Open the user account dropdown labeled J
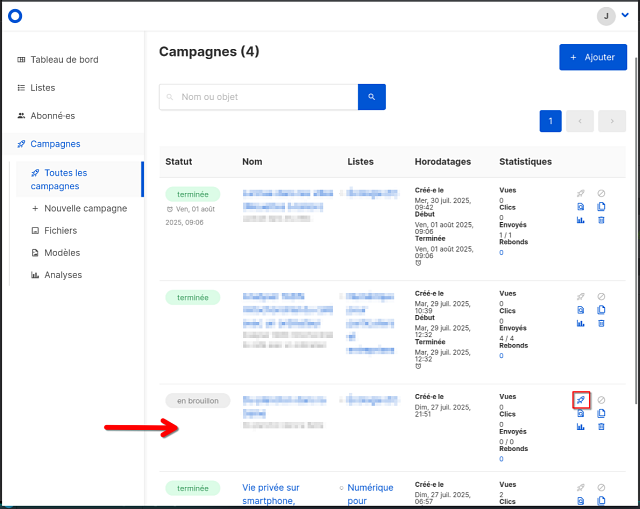The height and width of the screenshot is (509, 640). pos(613,15)
